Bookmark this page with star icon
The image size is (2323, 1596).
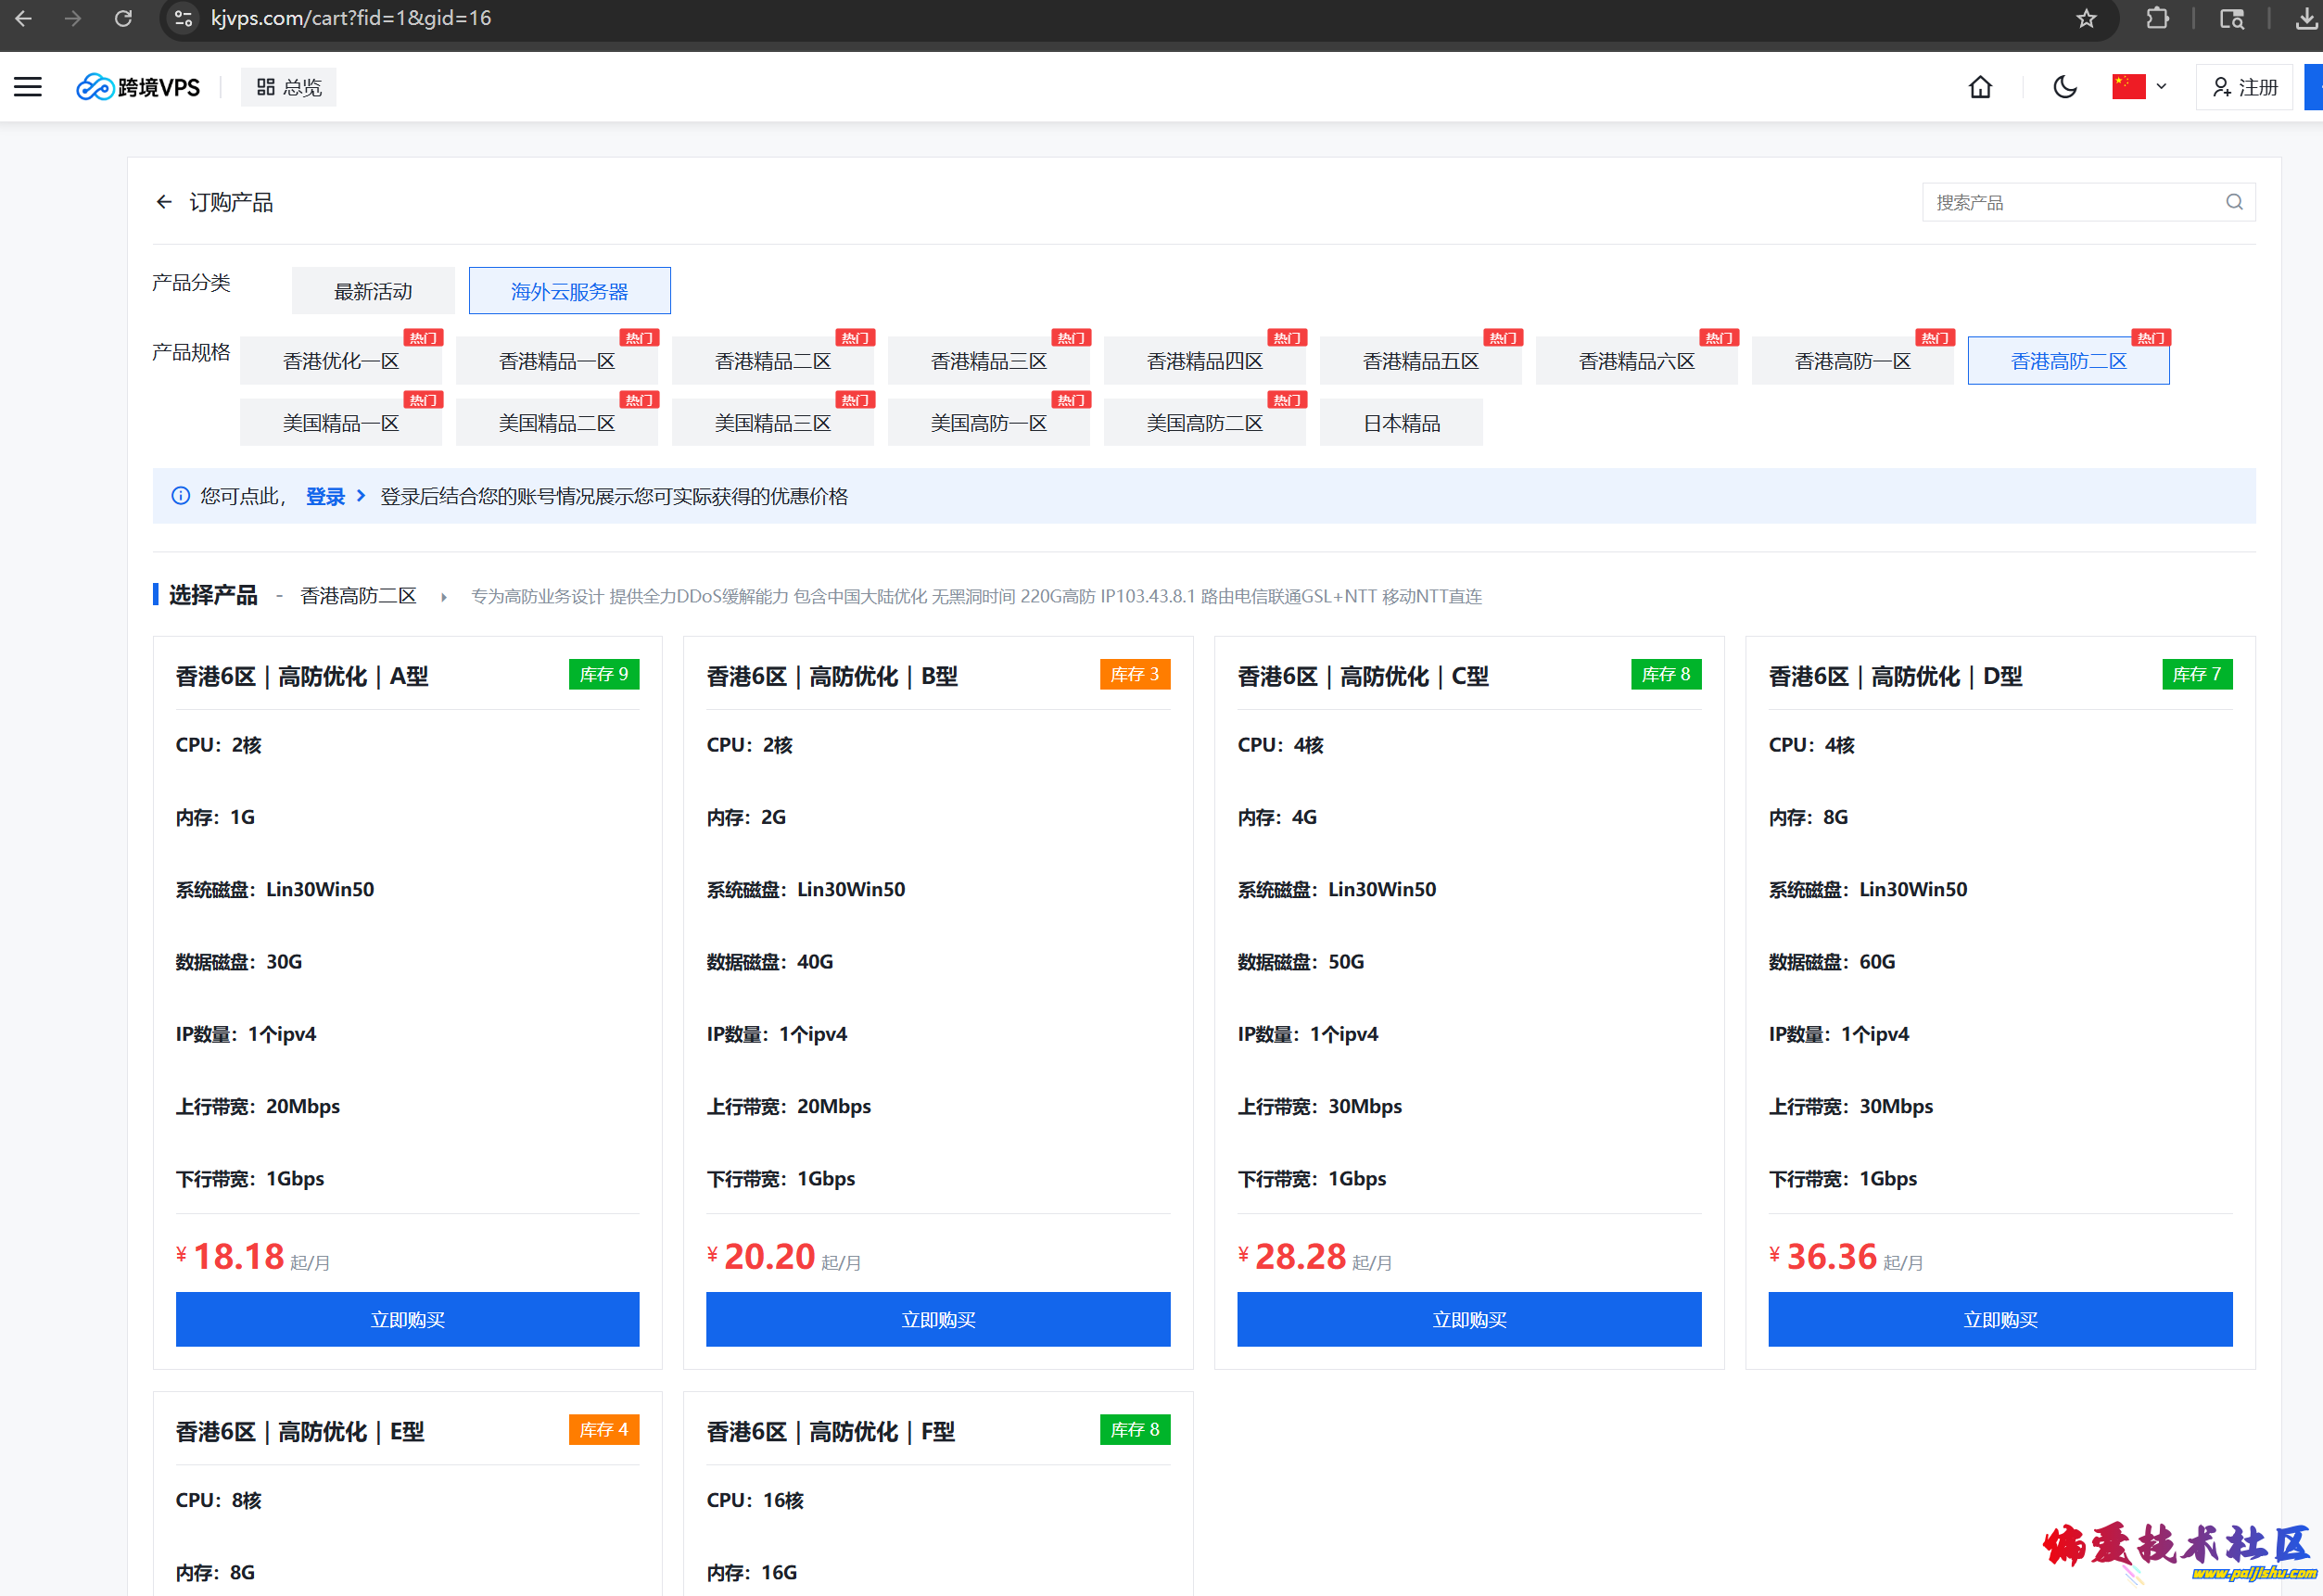(x=2085, y=18)
